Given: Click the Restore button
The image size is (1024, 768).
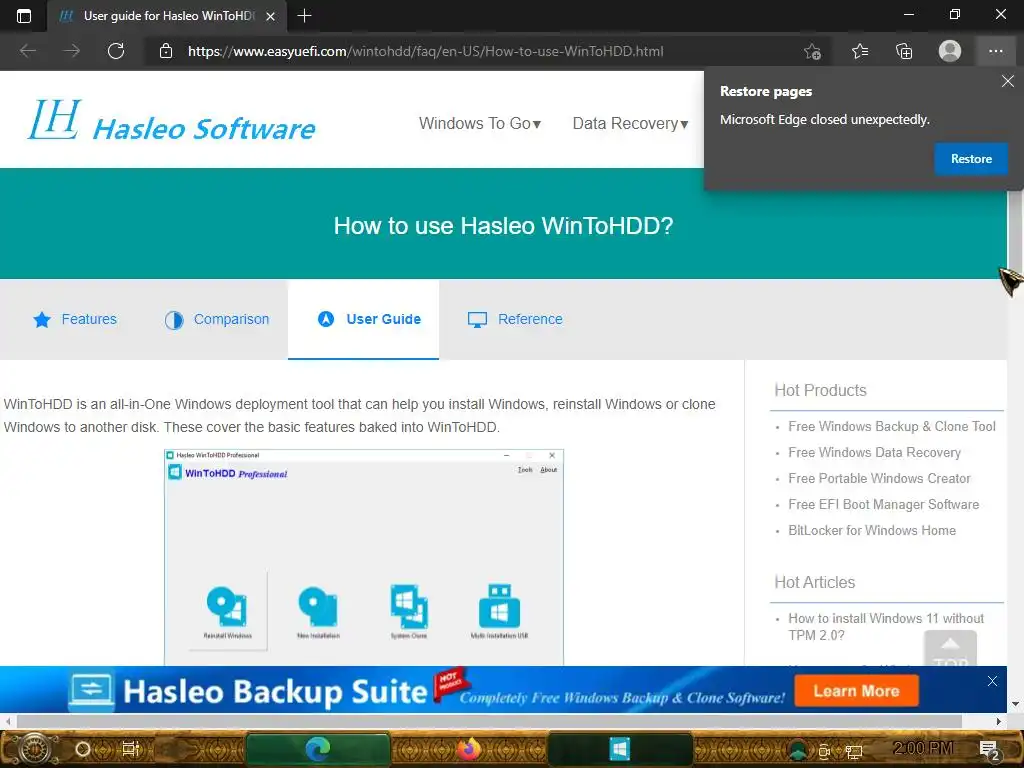Looking at the screenshot, I should (971, 159).
